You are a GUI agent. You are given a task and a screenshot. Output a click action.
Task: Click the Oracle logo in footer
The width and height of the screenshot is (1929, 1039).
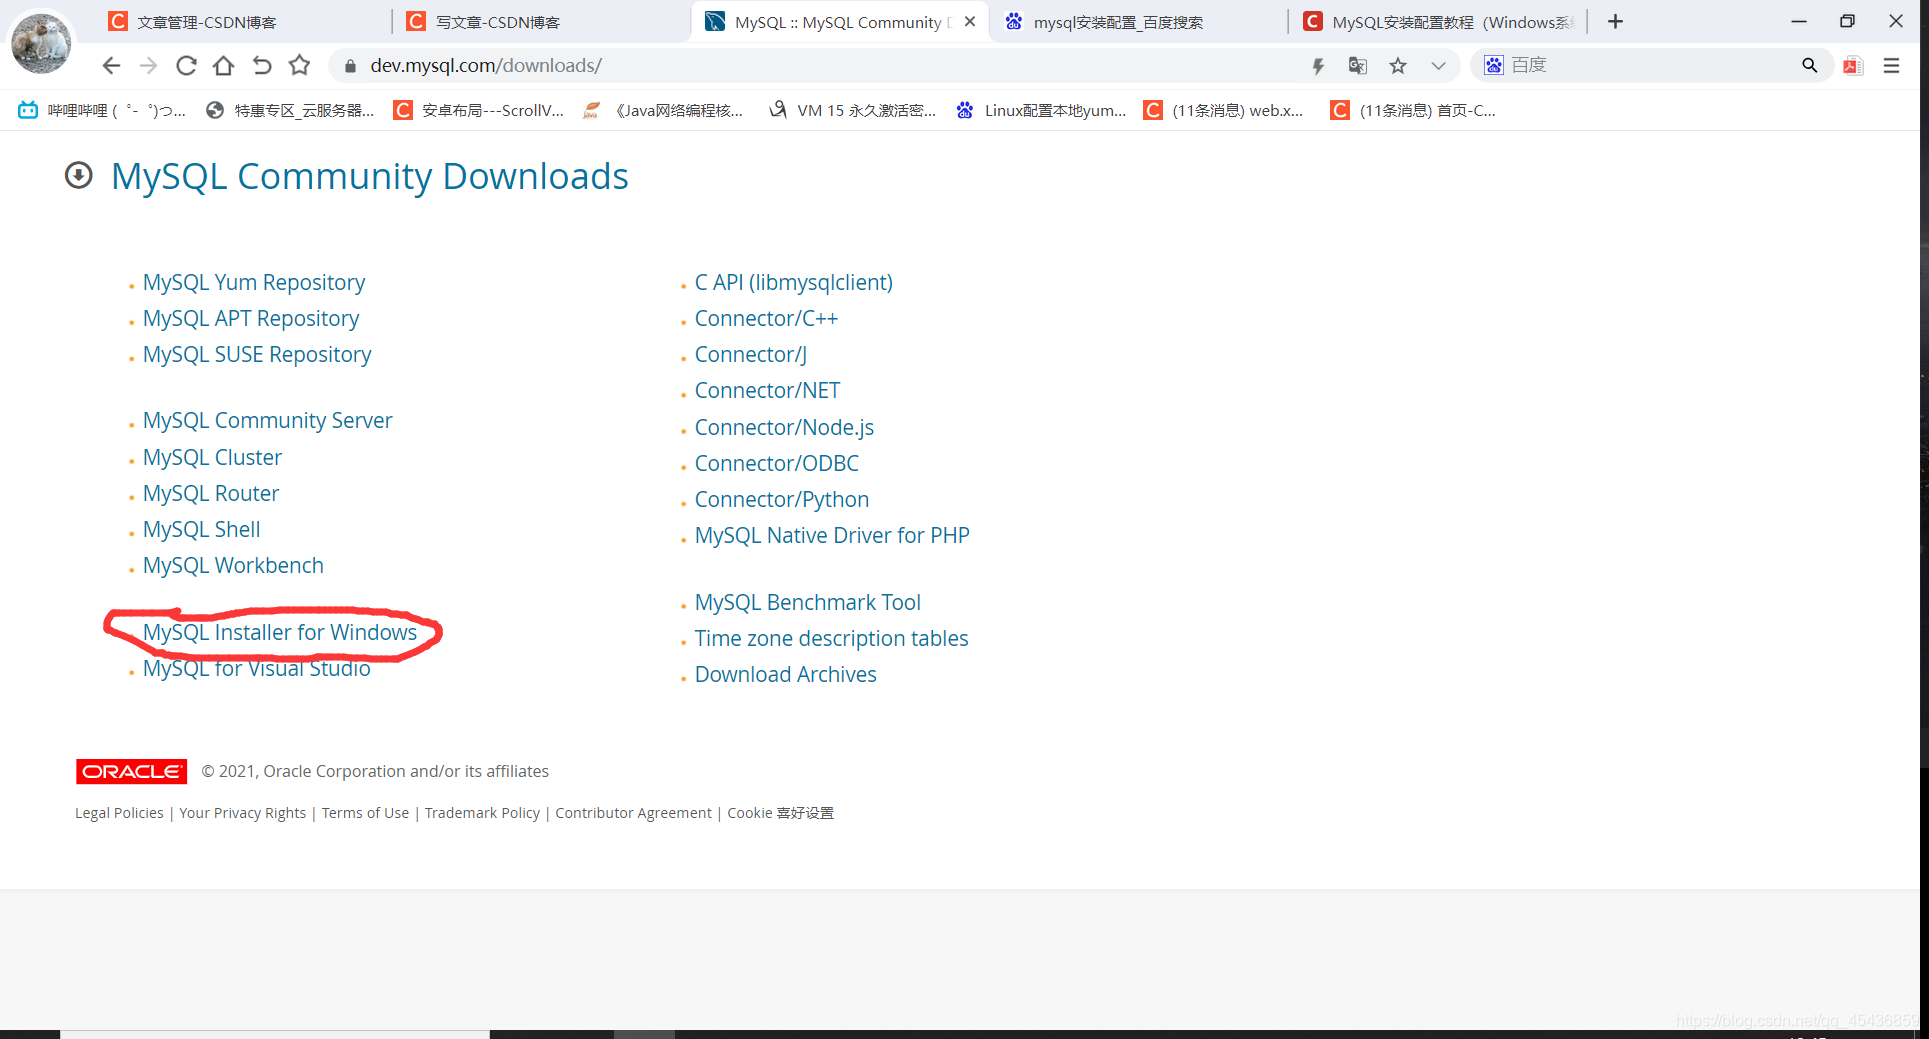point(131,771)
